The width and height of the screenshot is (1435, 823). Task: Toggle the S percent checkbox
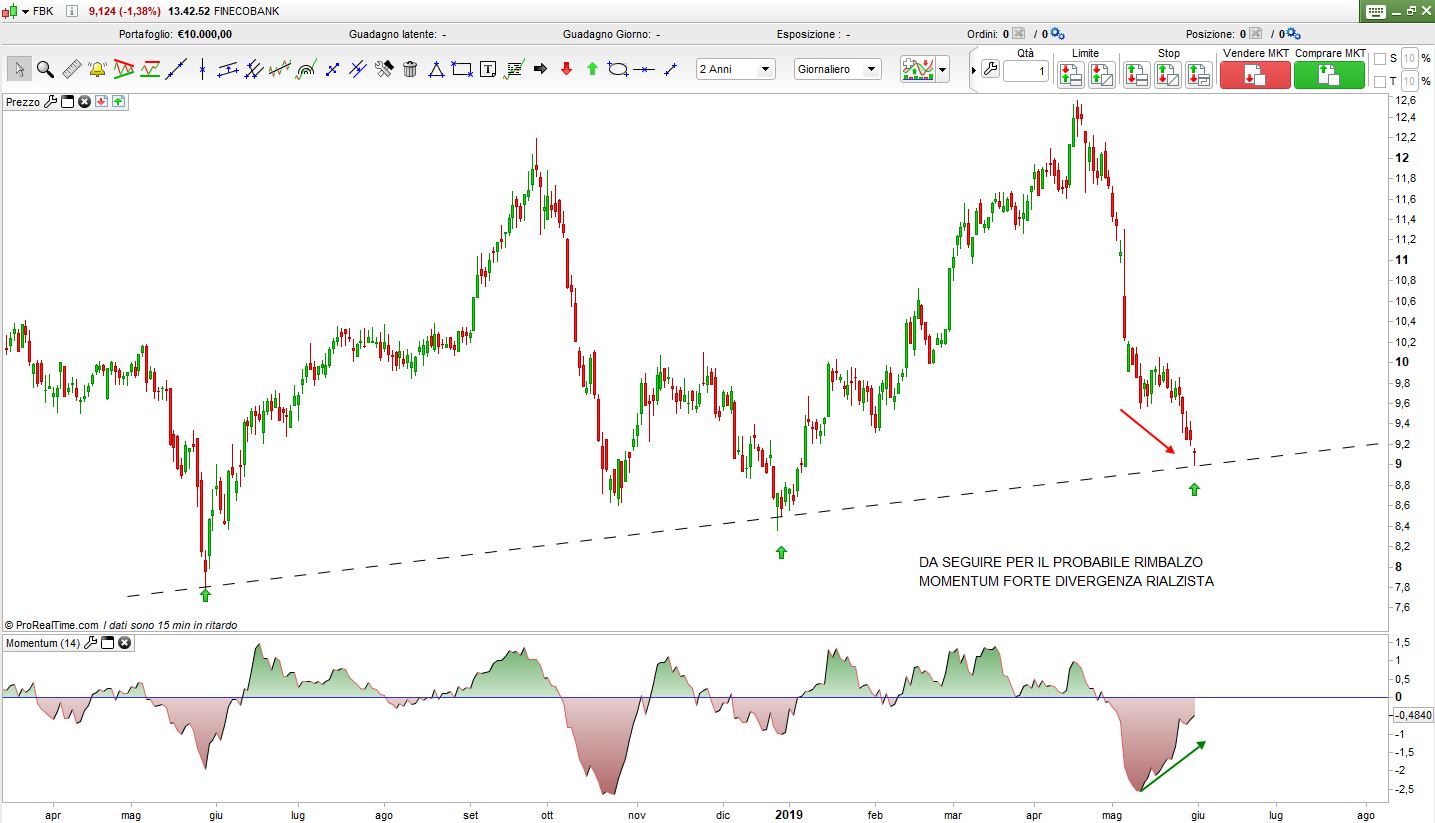coord(1380,58)
